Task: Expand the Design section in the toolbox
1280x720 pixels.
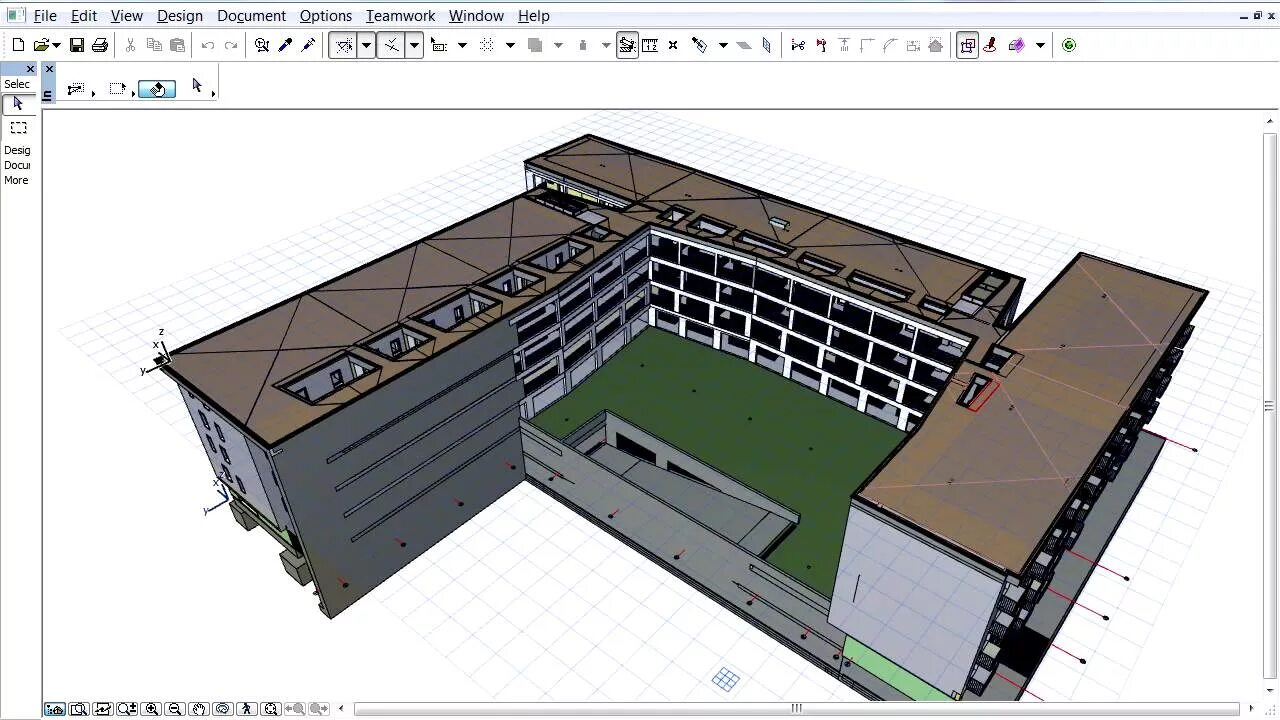Action: [17, 150]
